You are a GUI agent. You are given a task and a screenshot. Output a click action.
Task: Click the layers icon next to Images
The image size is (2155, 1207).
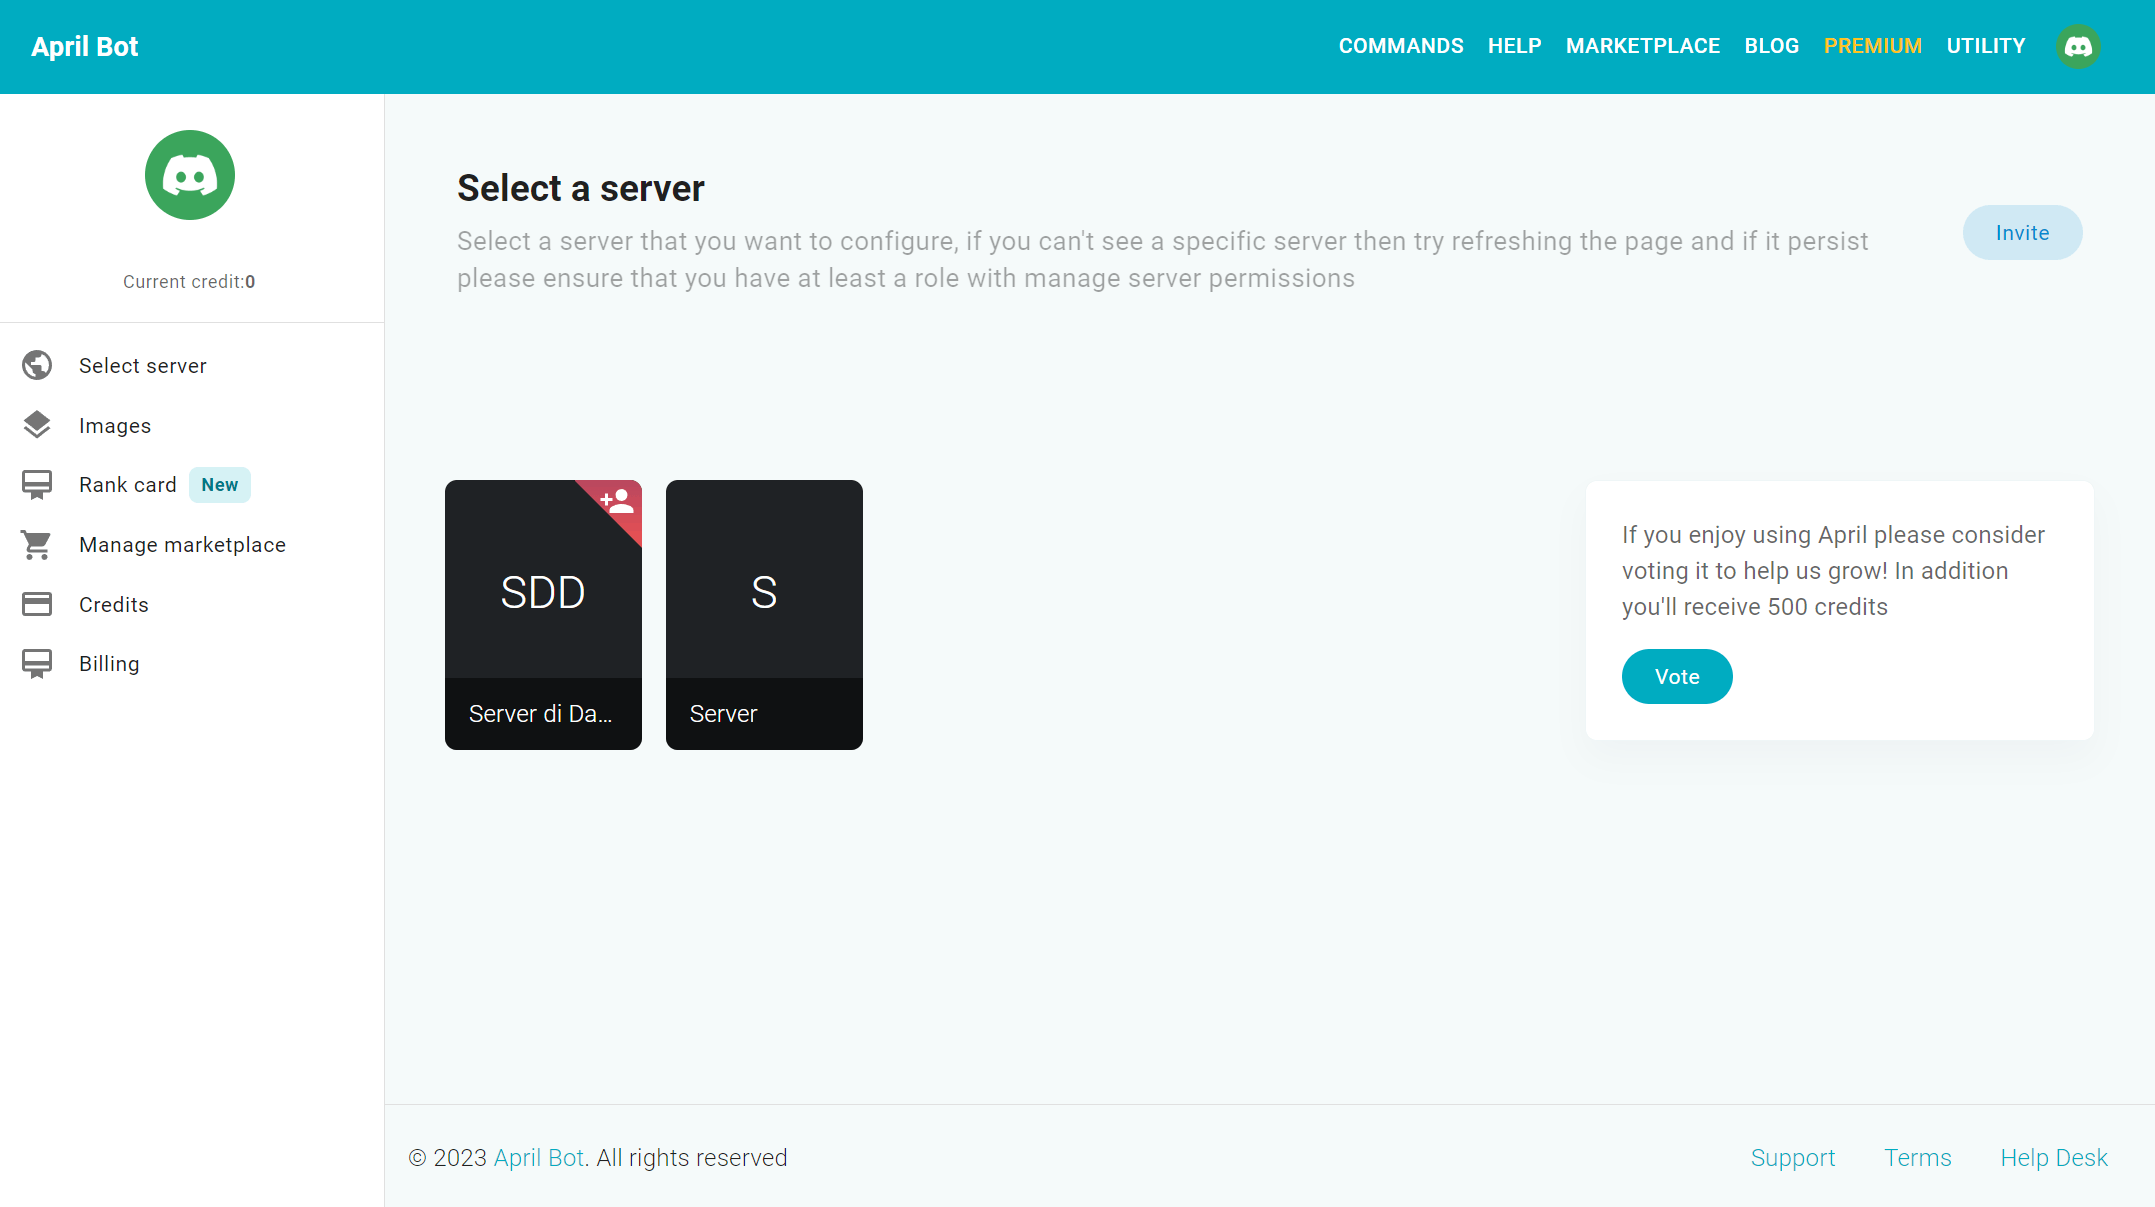point(37,425)
